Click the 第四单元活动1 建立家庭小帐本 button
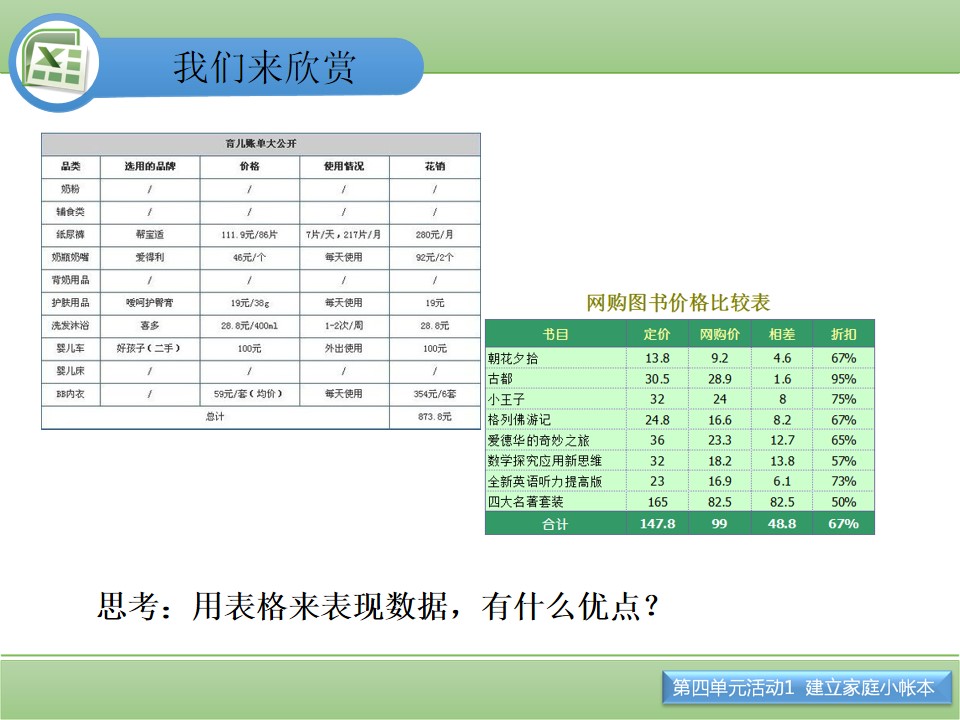This screenshot has height=720, width=960. click(806, 688)
